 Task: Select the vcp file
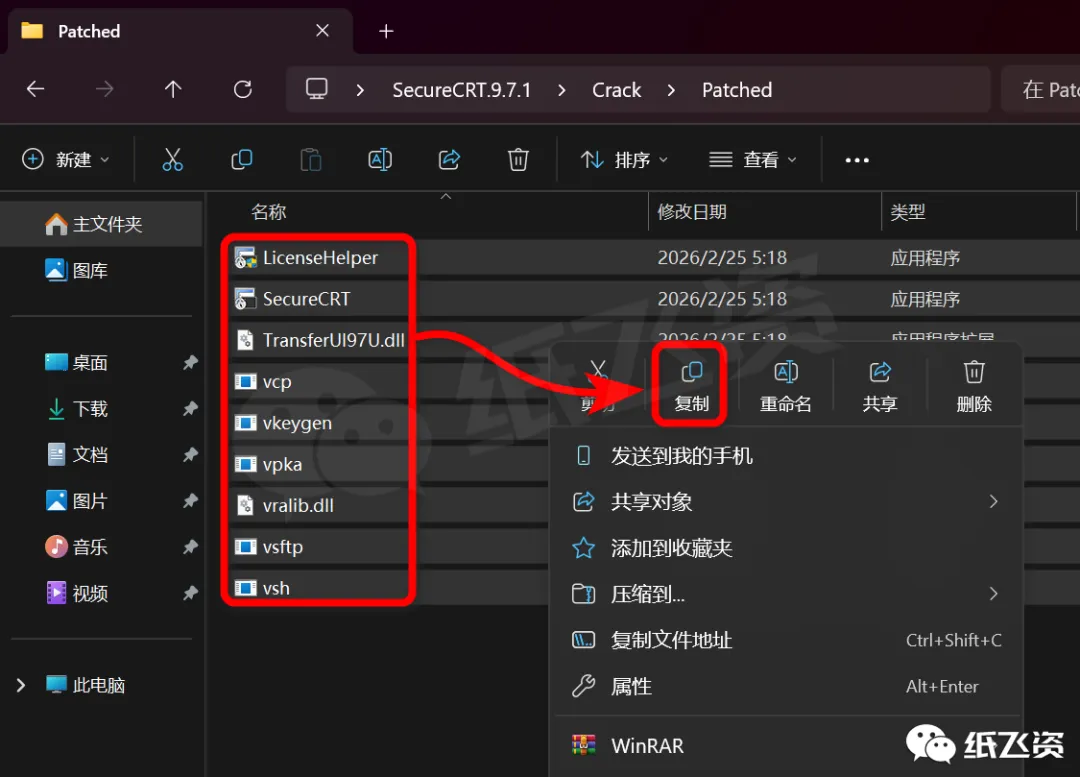[277, 382]
